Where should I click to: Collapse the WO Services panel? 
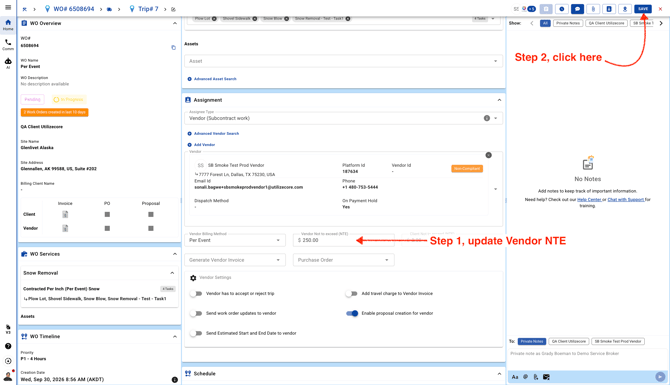pos(175,254)
